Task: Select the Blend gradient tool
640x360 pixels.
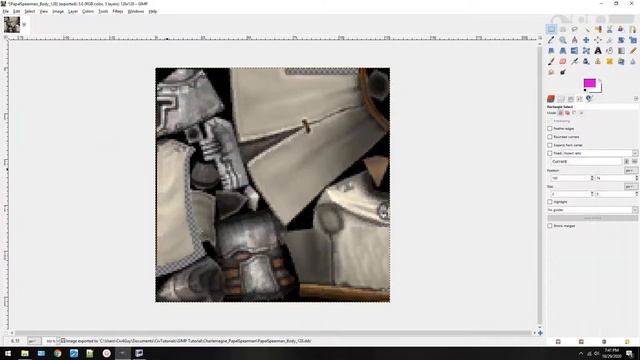Action: (621, 51)
